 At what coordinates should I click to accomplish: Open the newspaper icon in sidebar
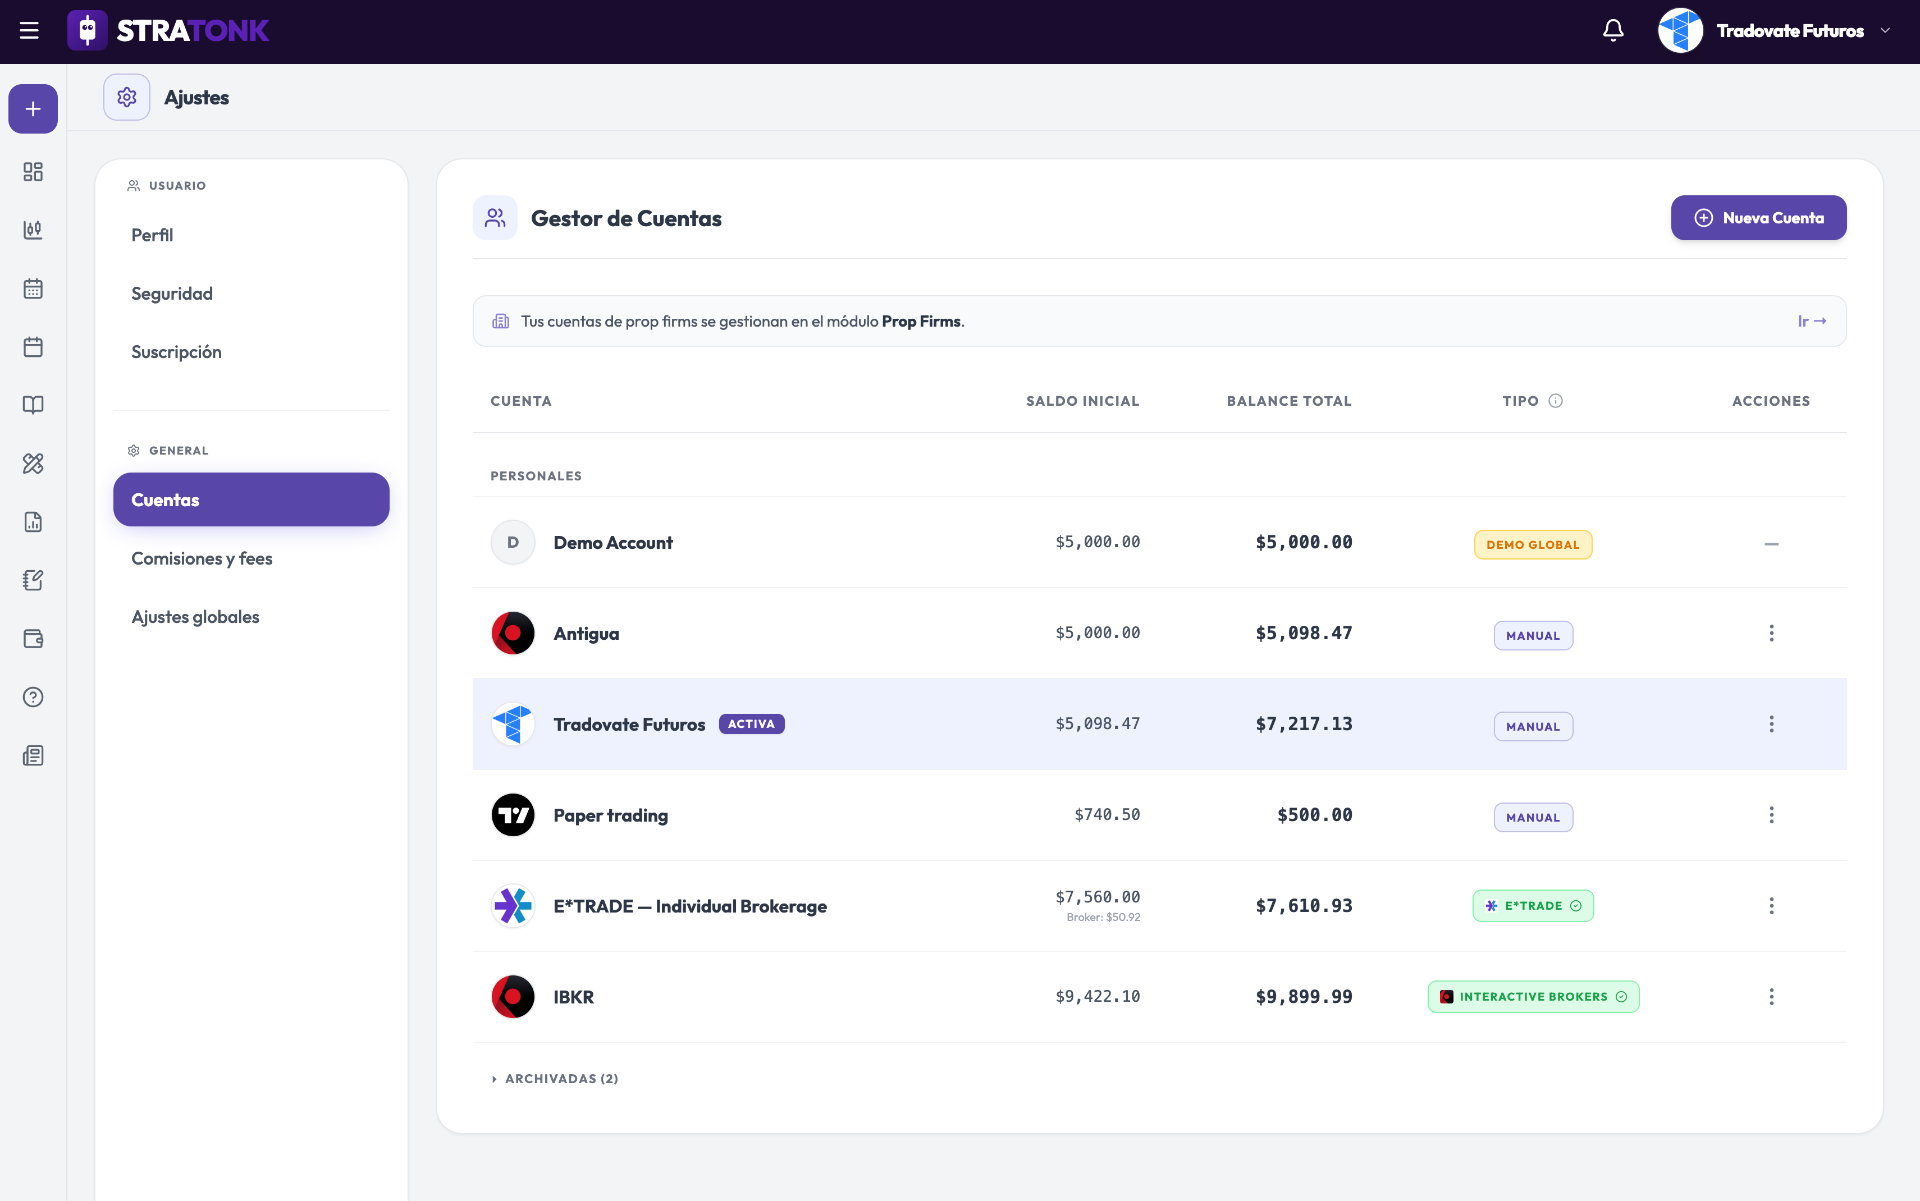(33, 756)
